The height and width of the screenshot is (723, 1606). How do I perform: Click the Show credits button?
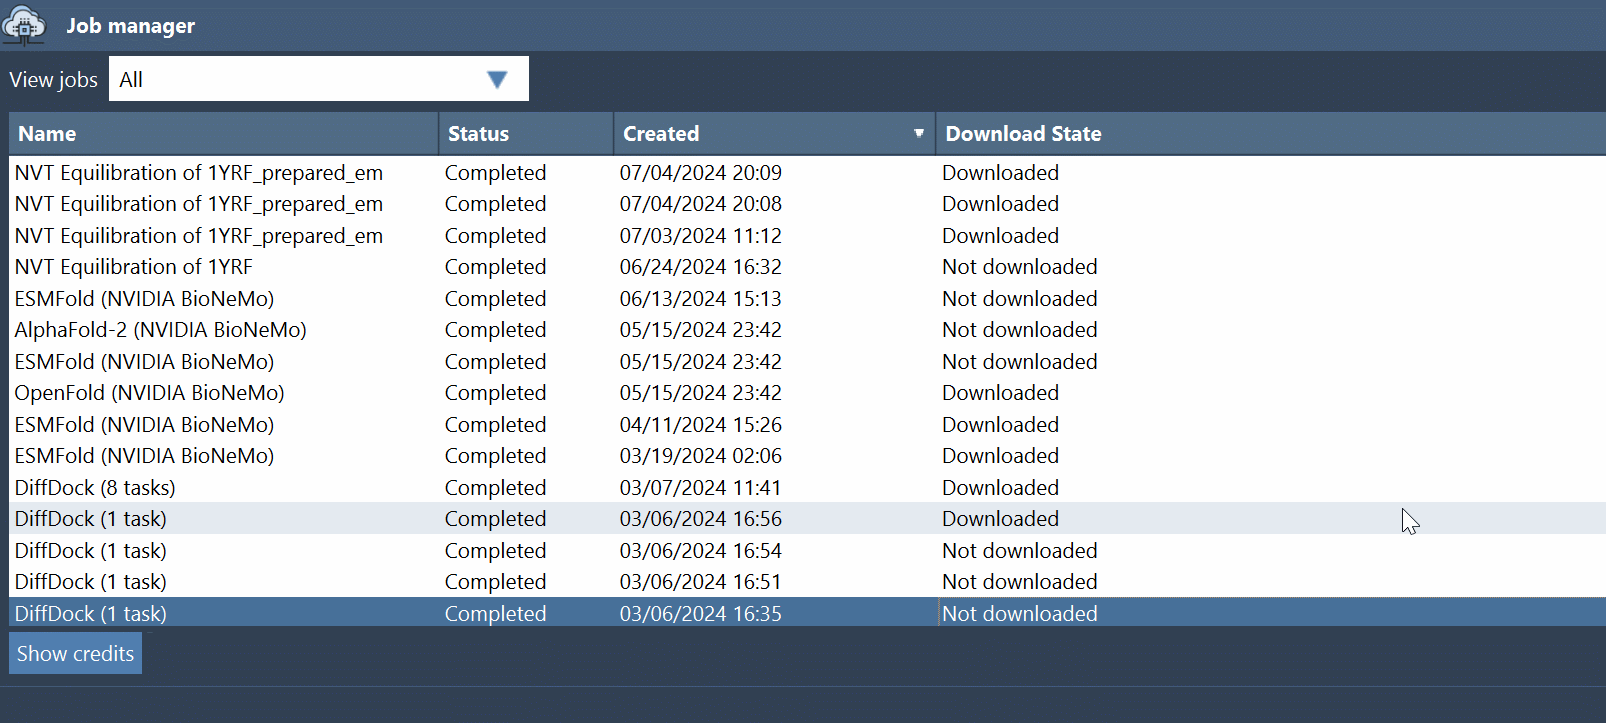point(75,654)
